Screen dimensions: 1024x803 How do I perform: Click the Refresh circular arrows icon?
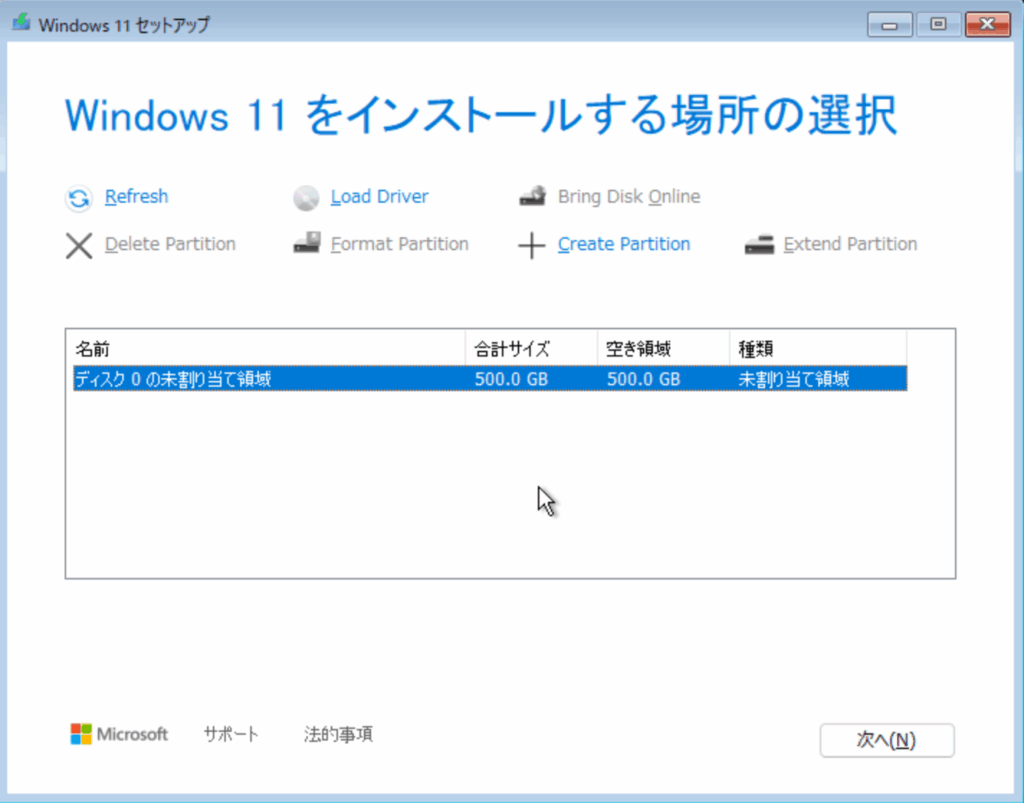[79, 198]
